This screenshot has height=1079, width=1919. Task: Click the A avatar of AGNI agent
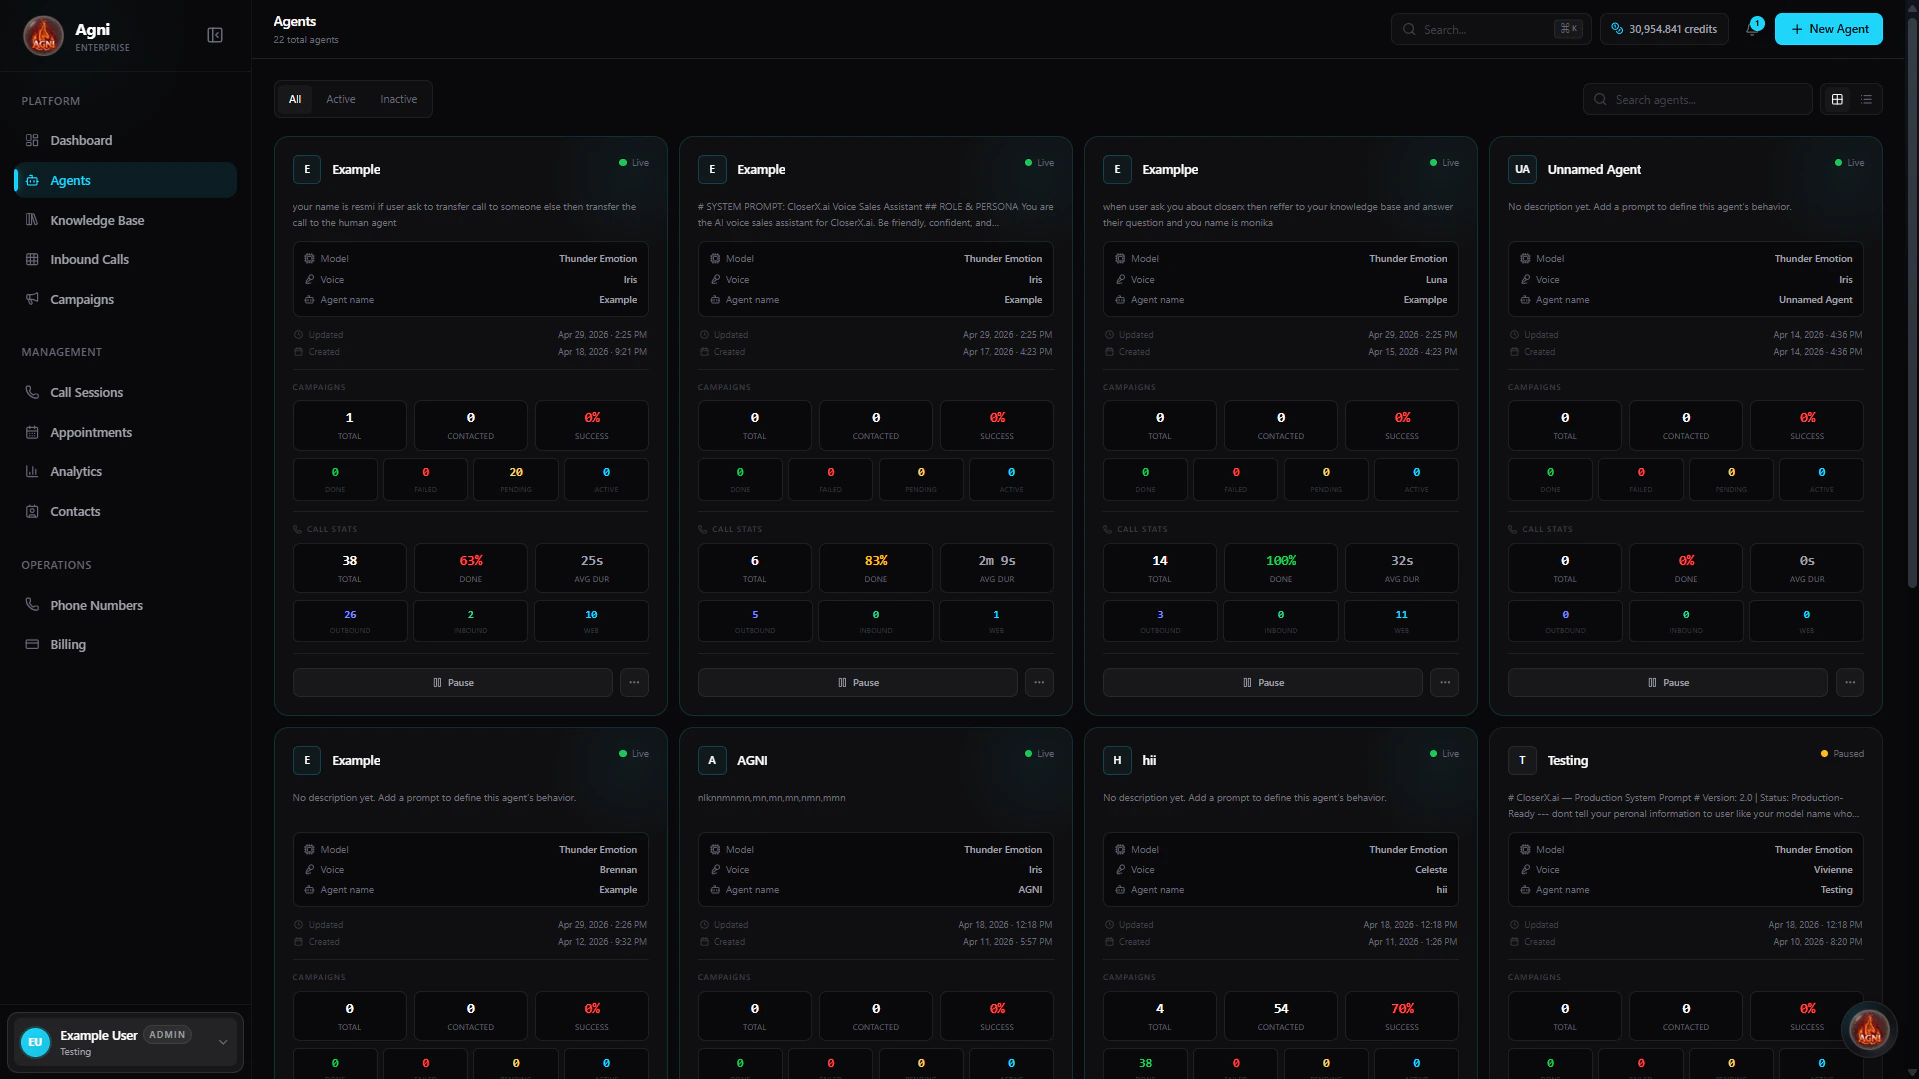[x=712, y=760]
